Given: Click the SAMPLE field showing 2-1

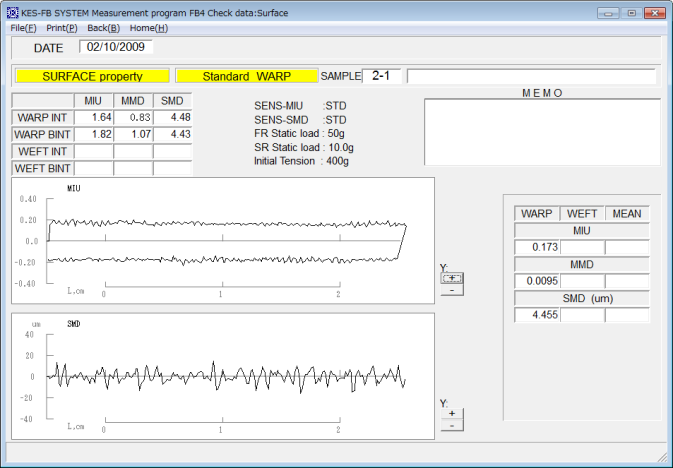Looking at the screenshot, I should (x=381, y=76).
